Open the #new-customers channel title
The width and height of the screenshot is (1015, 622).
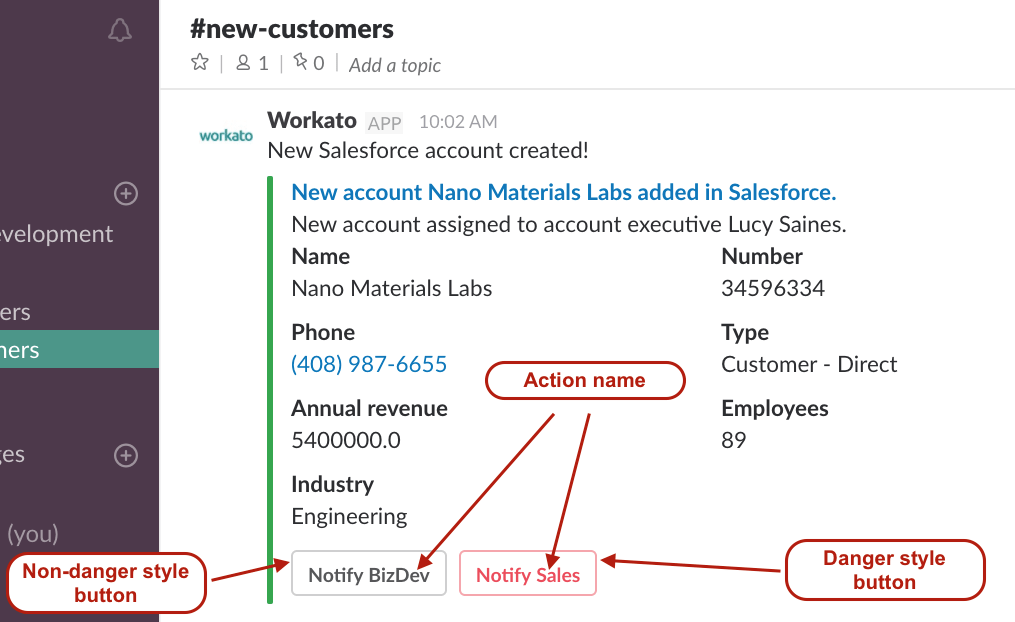click(291, 29)
